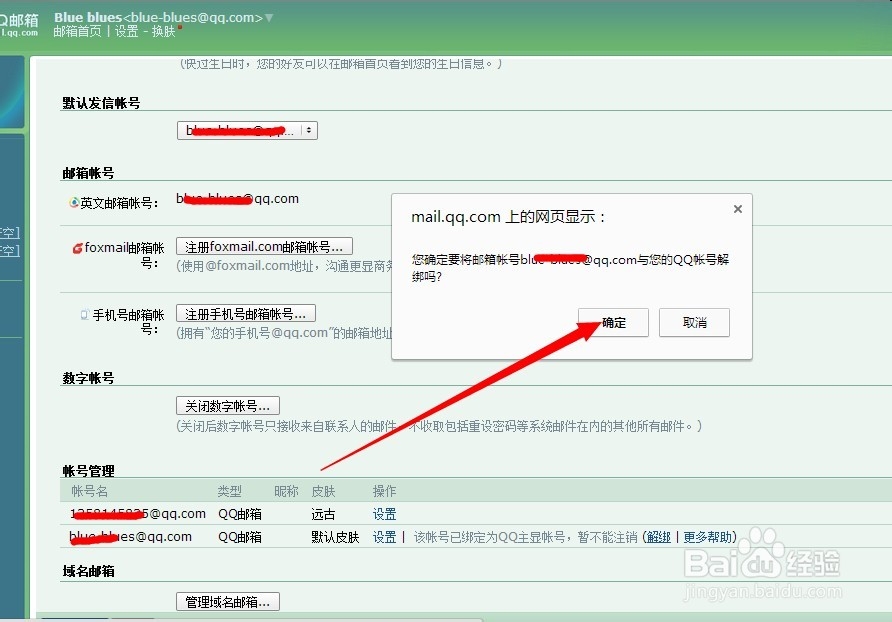This screenshot has width=892, height=622.
Task: Select the 类型 column header
Action: tap(229, 491)
